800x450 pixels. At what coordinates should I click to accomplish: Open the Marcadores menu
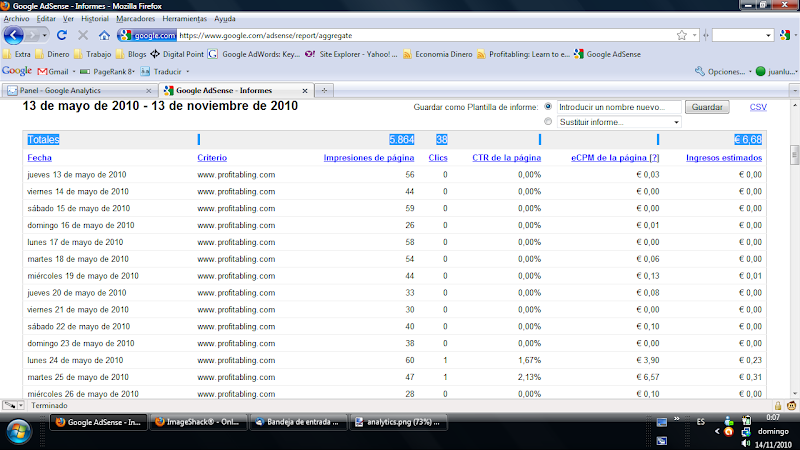(x=135, y=18)
